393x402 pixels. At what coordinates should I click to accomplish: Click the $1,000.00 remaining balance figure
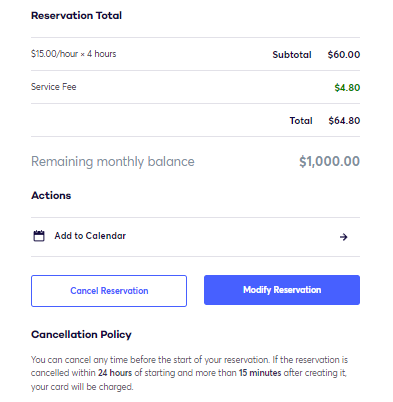pos(329,161)
